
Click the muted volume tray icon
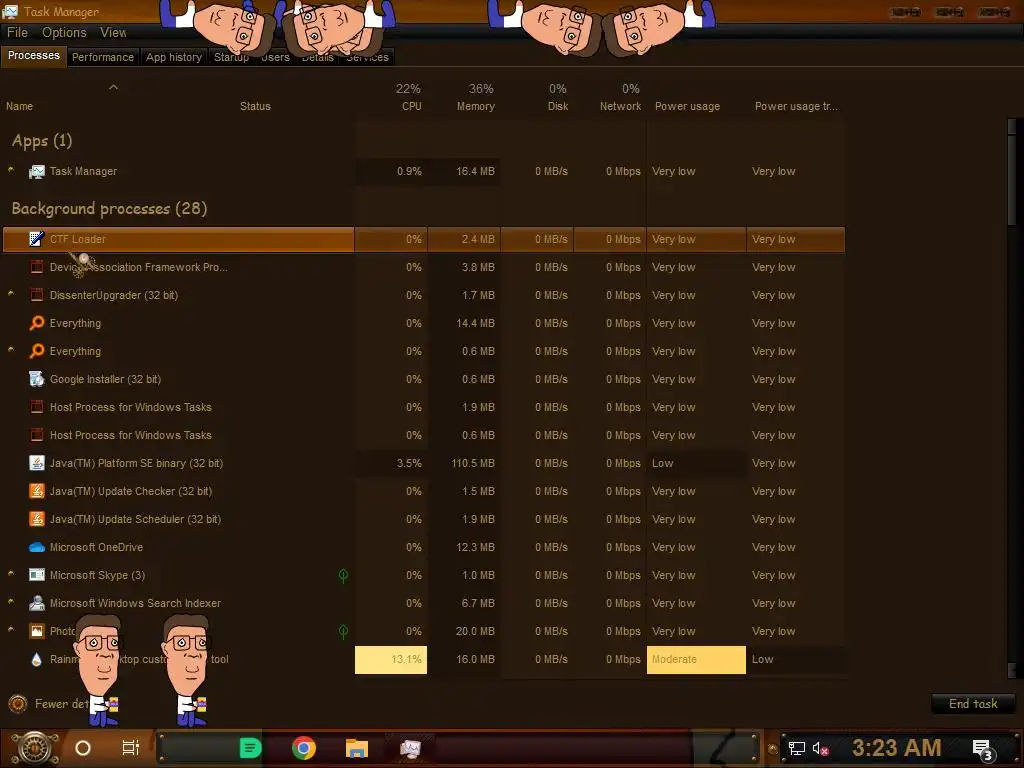[x=821, y=748]
